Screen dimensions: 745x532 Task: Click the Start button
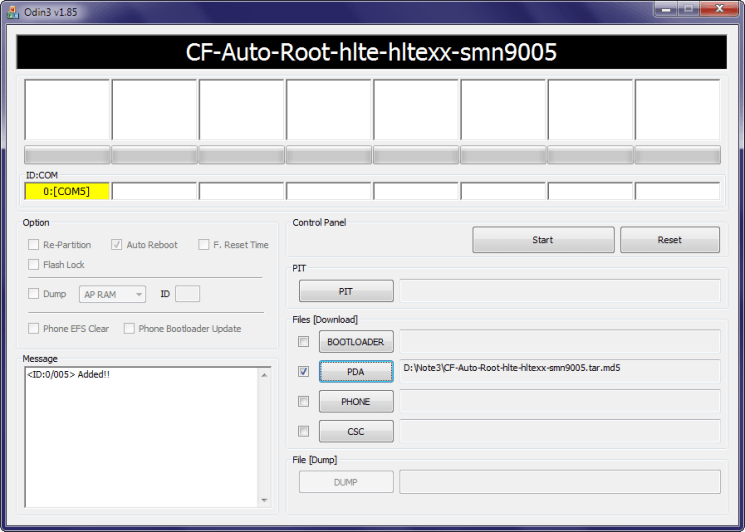[x=543, y=240]
